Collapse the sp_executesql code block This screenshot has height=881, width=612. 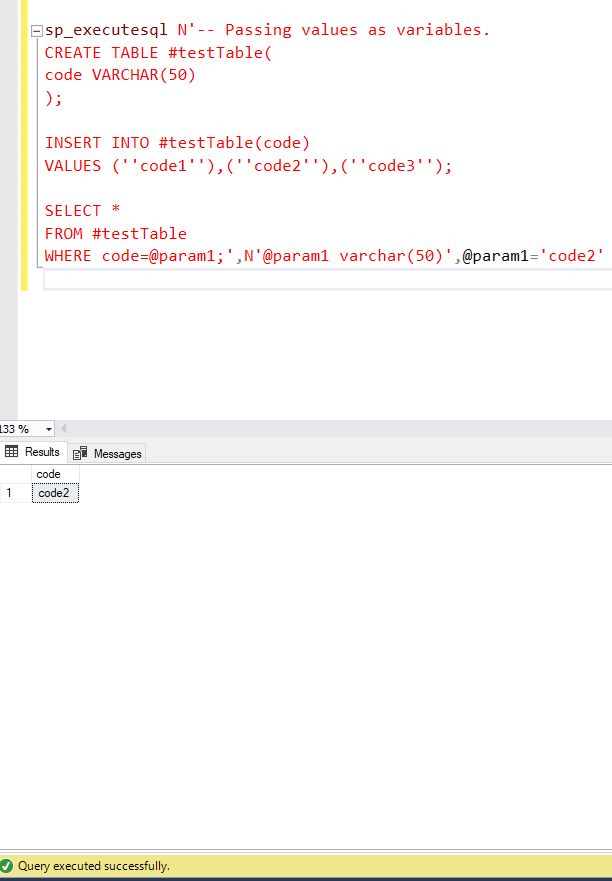point(37,31)
